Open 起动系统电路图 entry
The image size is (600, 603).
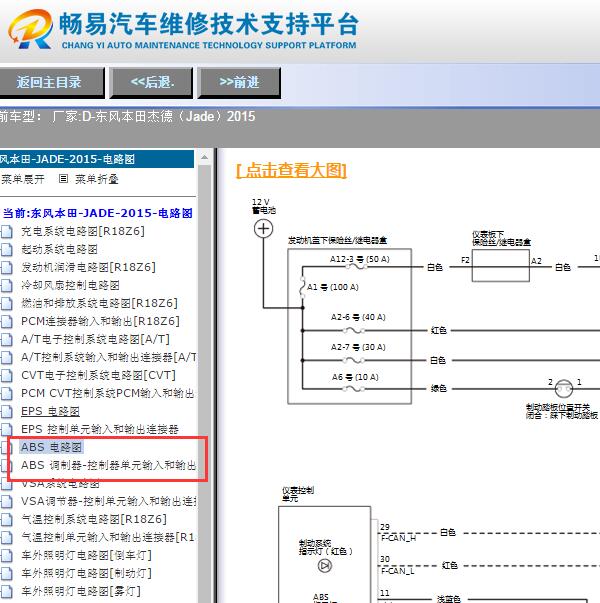(59, 249)
